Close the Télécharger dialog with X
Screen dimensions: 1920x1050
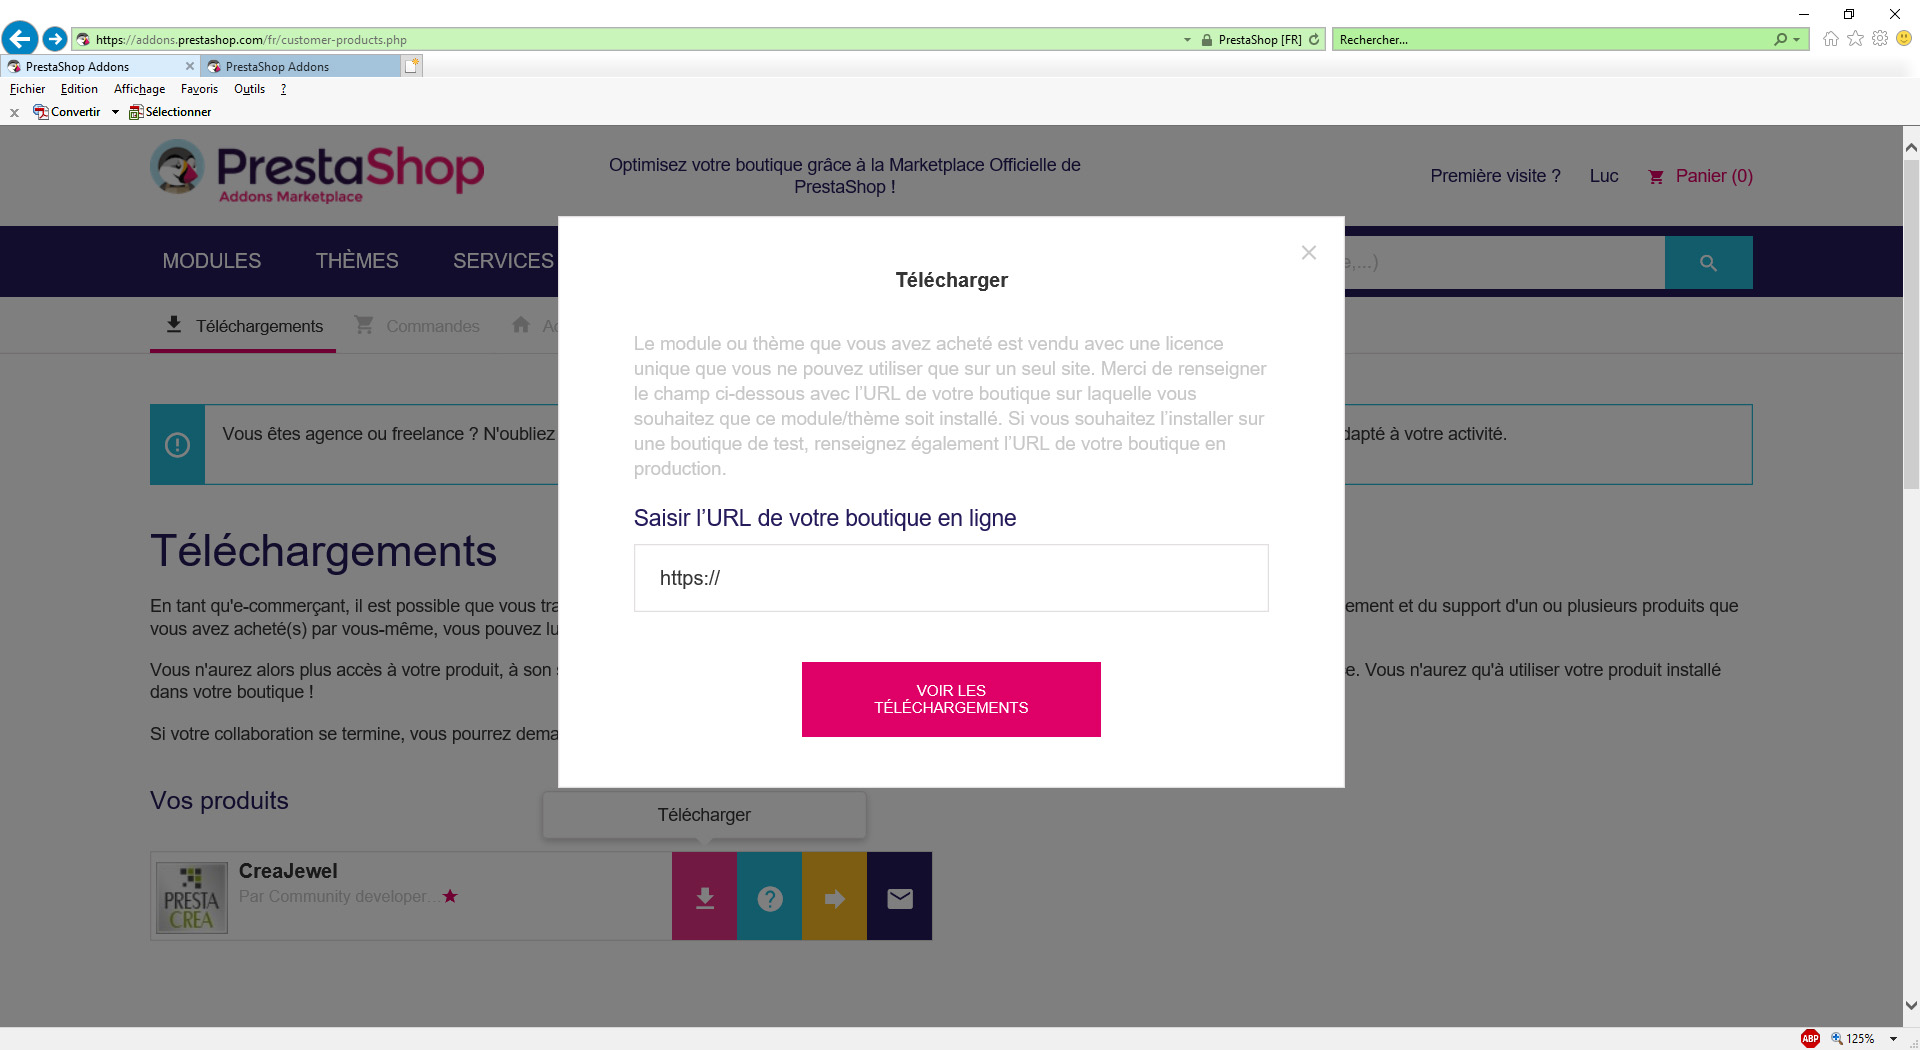click(x=1309, y=253)
